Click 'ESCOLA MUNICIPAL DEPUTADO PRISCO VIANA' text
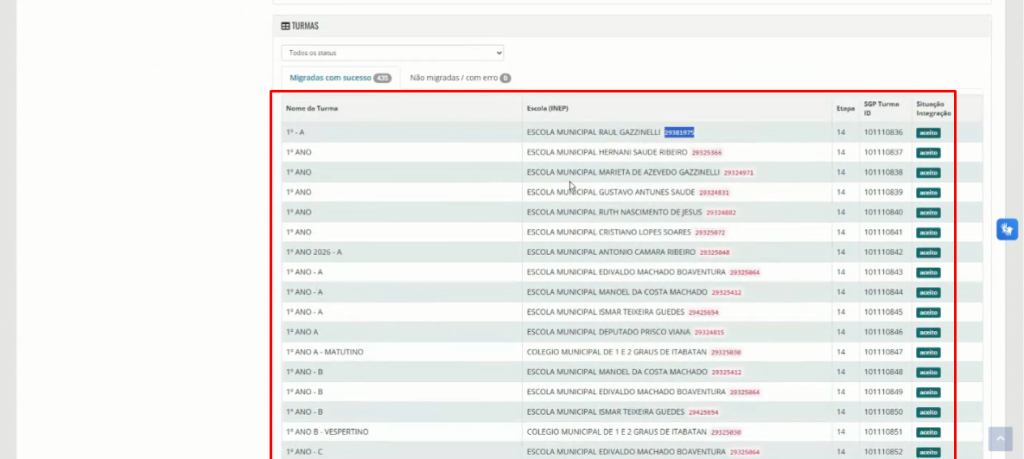The height and width of the screenshot is (459, 1024). point(608,332)
